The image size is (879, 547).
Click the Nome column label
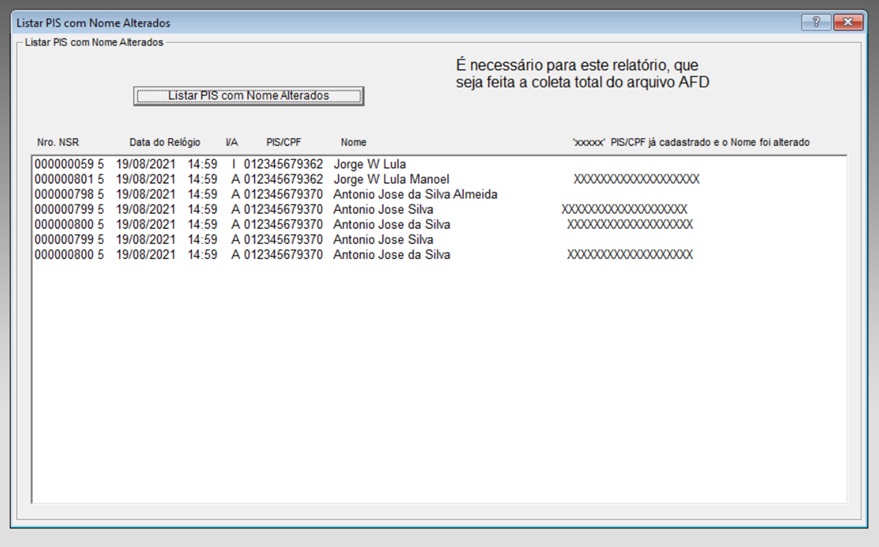point(354,142)
